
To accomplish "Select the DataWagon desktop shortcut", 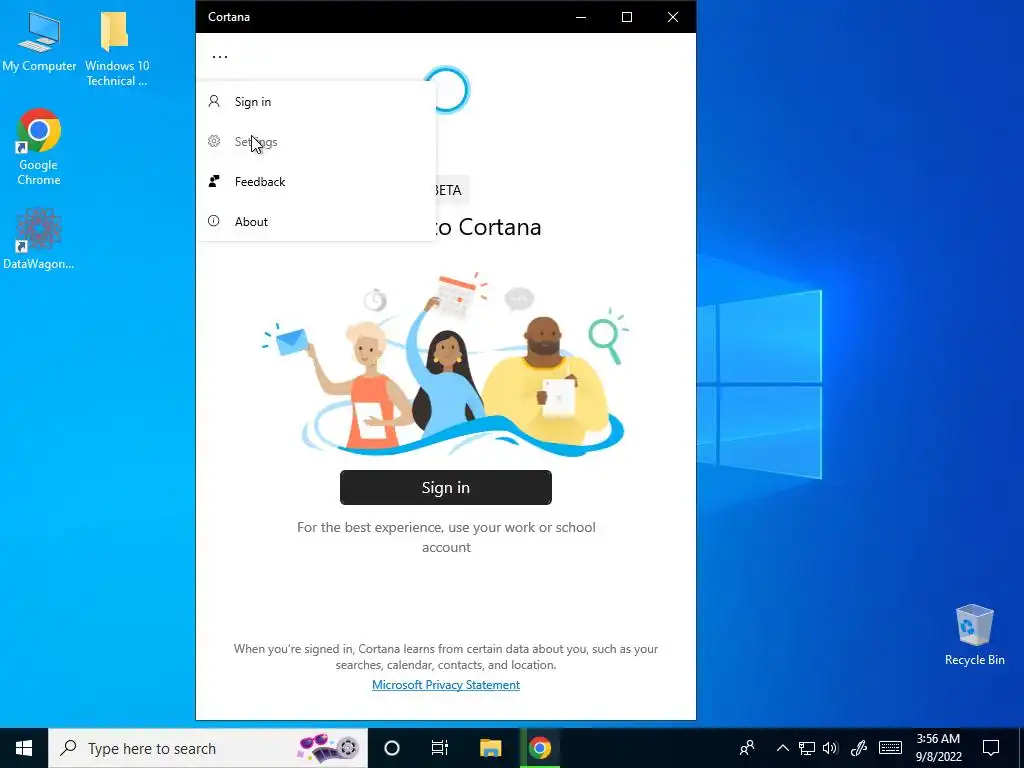I will (39, 239).
